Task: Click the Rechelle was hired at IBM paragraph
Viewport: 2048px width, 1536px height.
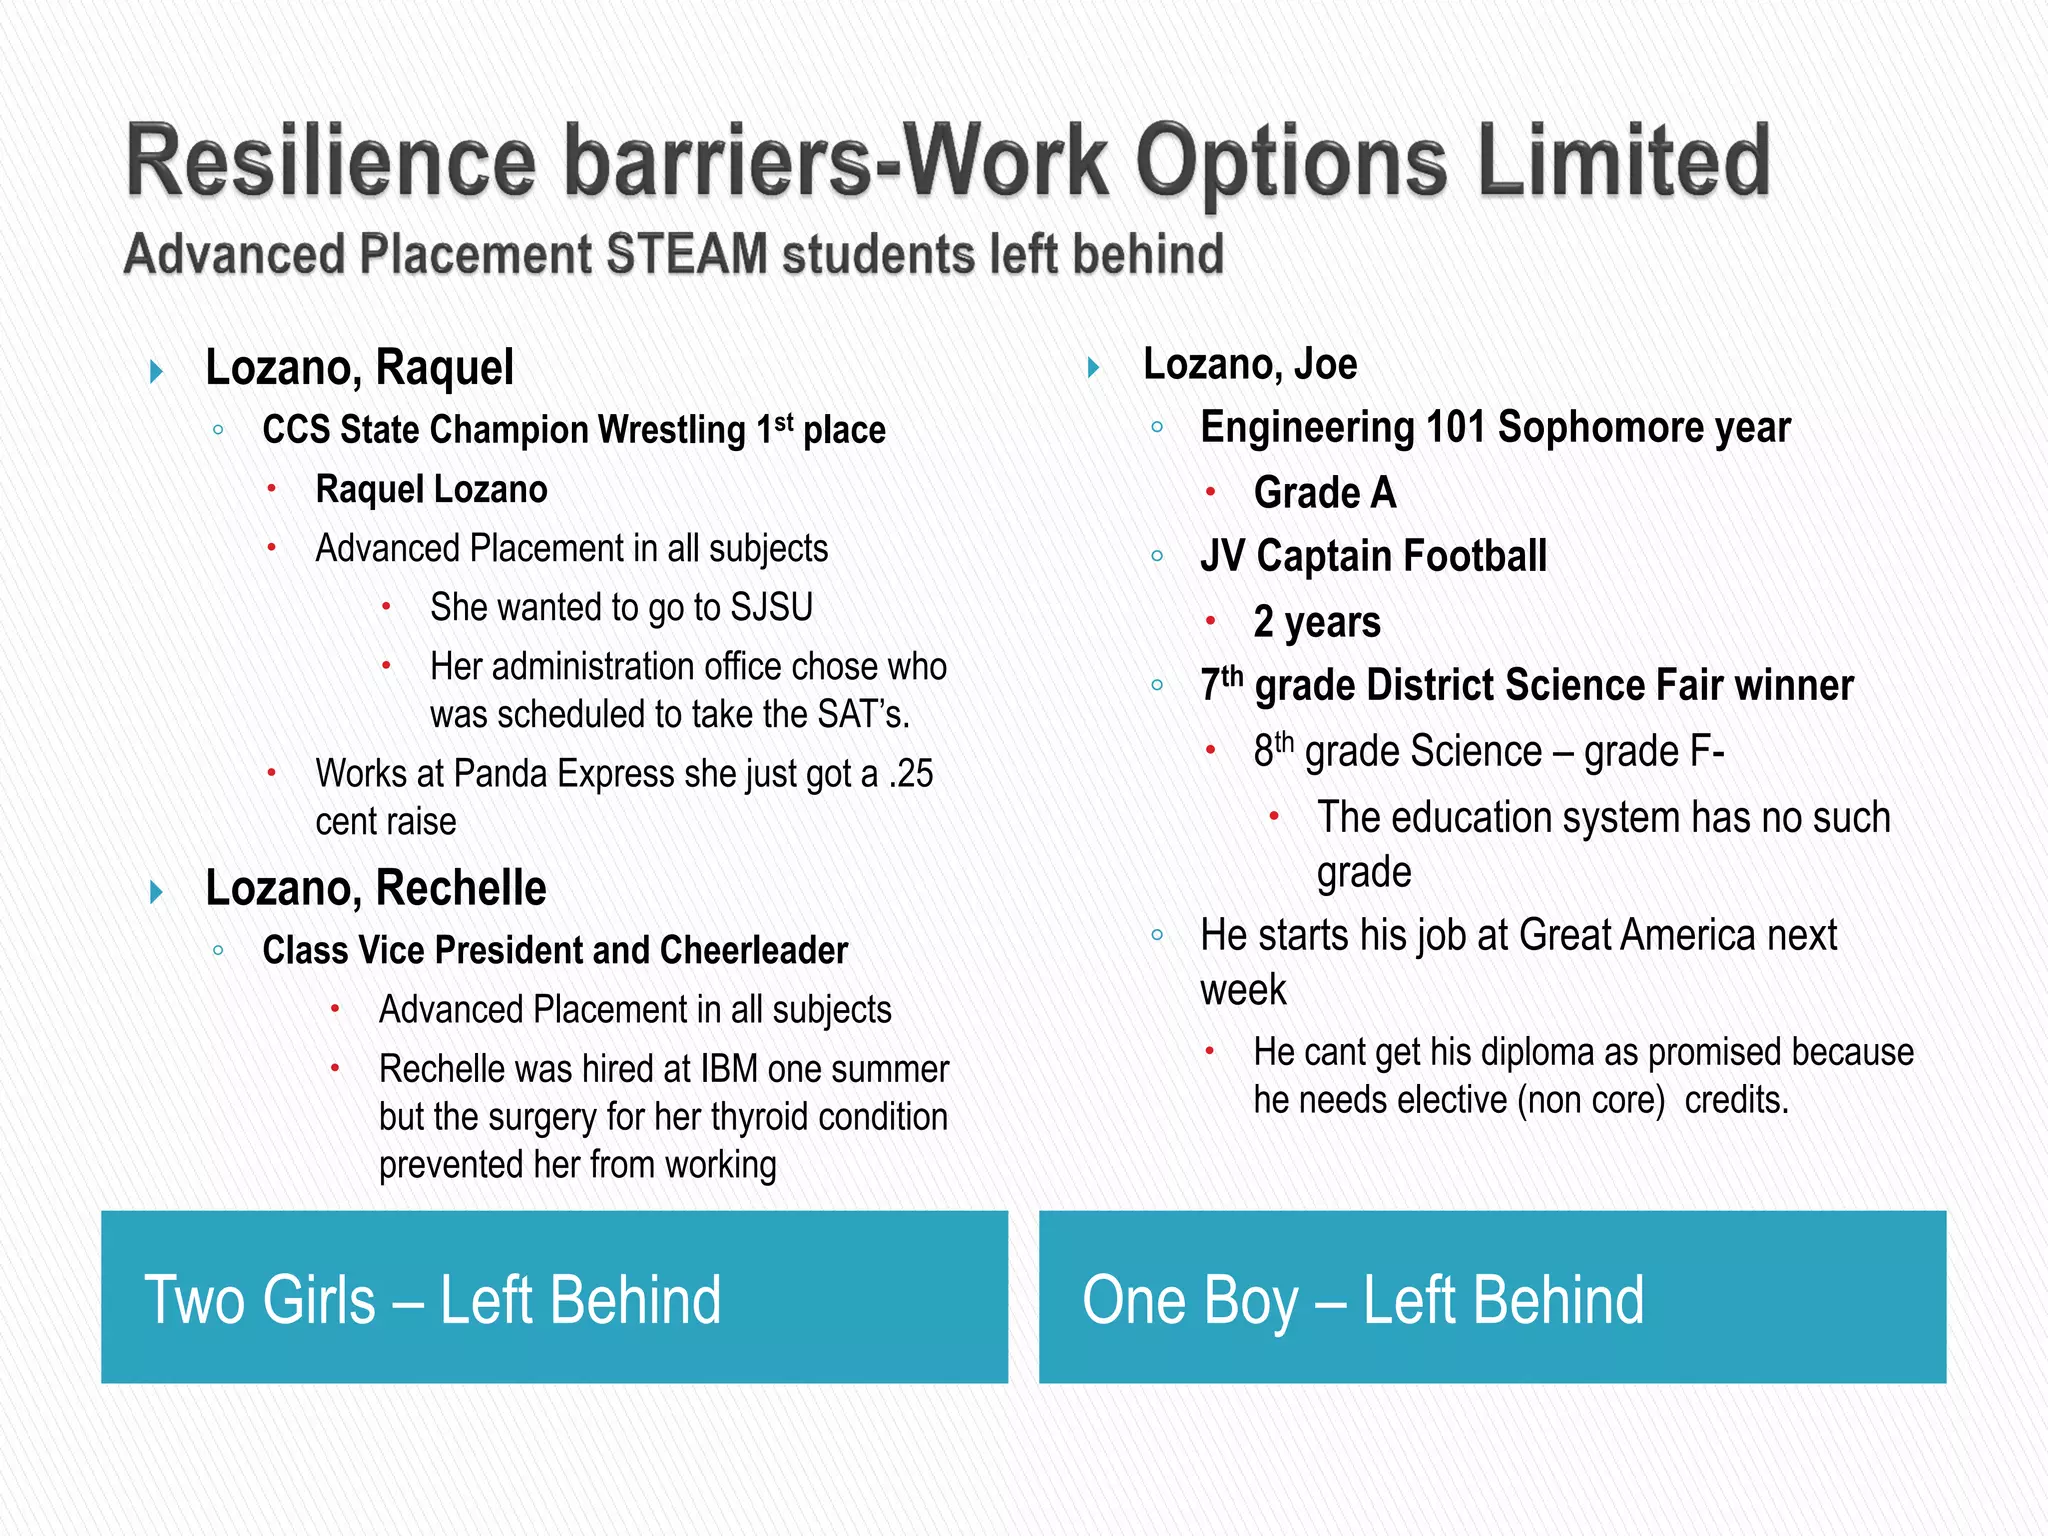Action: click(663, 1117)
